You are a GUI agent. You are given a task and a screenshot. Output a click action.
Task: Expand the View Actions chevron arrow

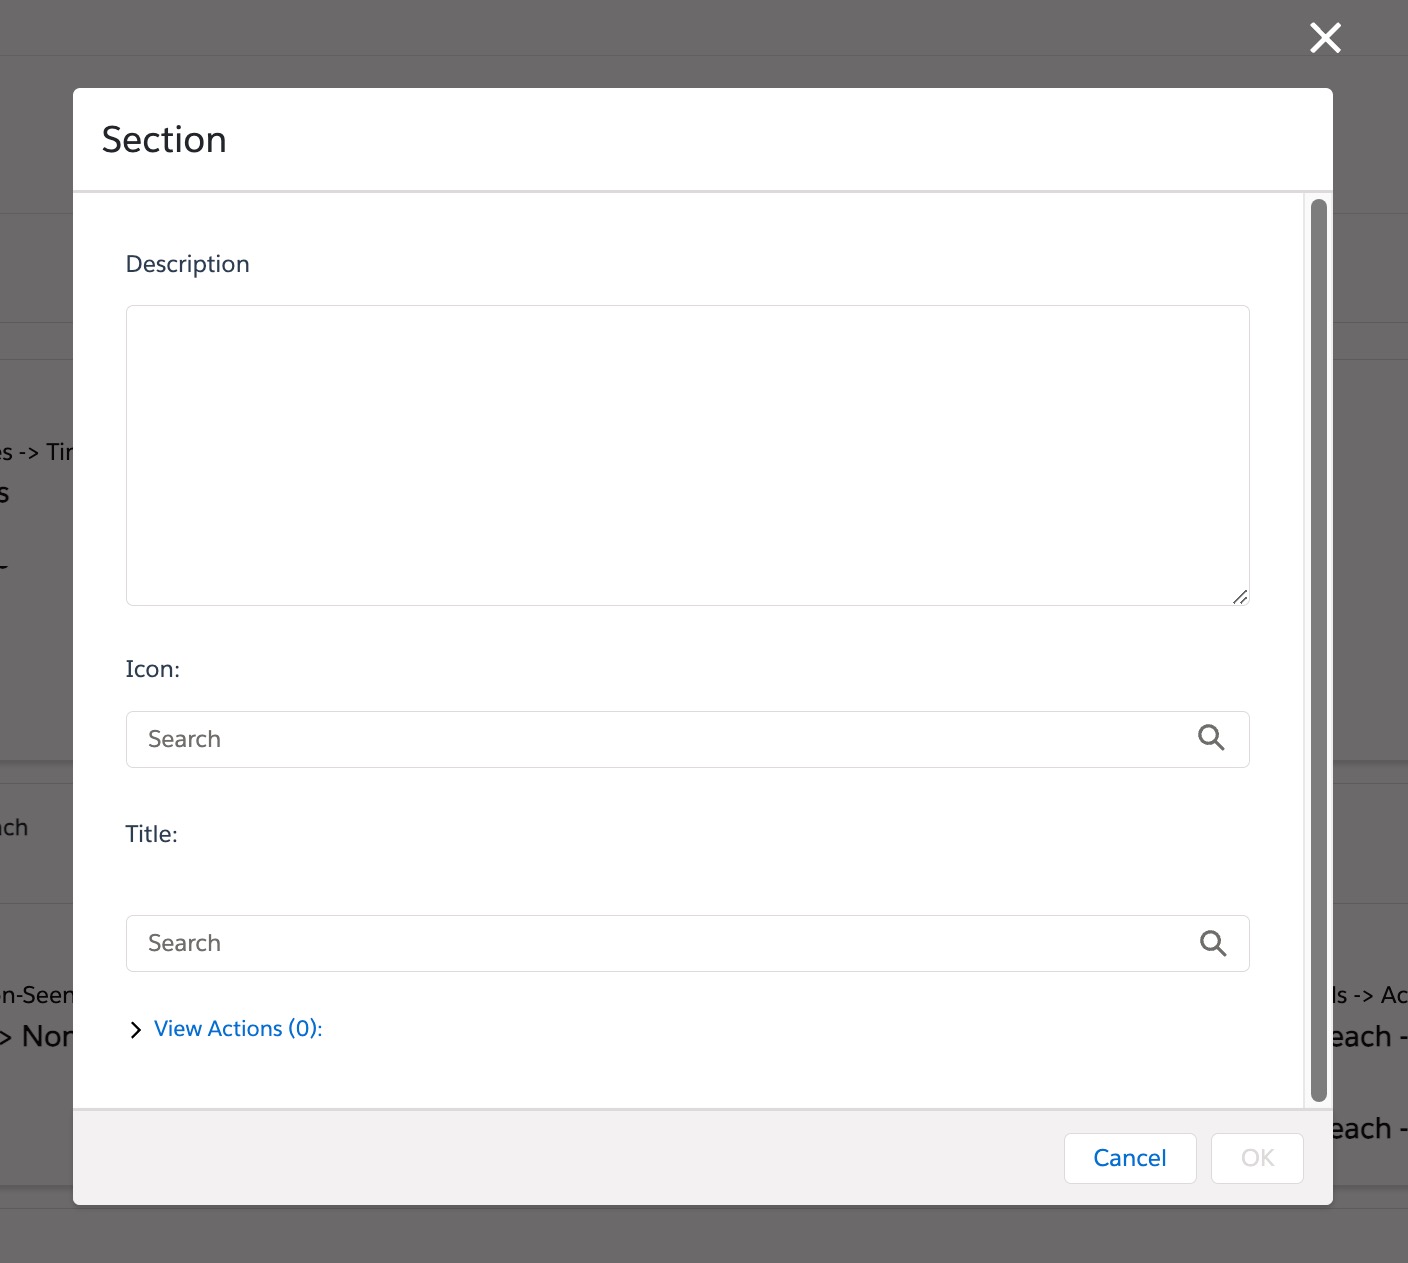[136, 1030]
